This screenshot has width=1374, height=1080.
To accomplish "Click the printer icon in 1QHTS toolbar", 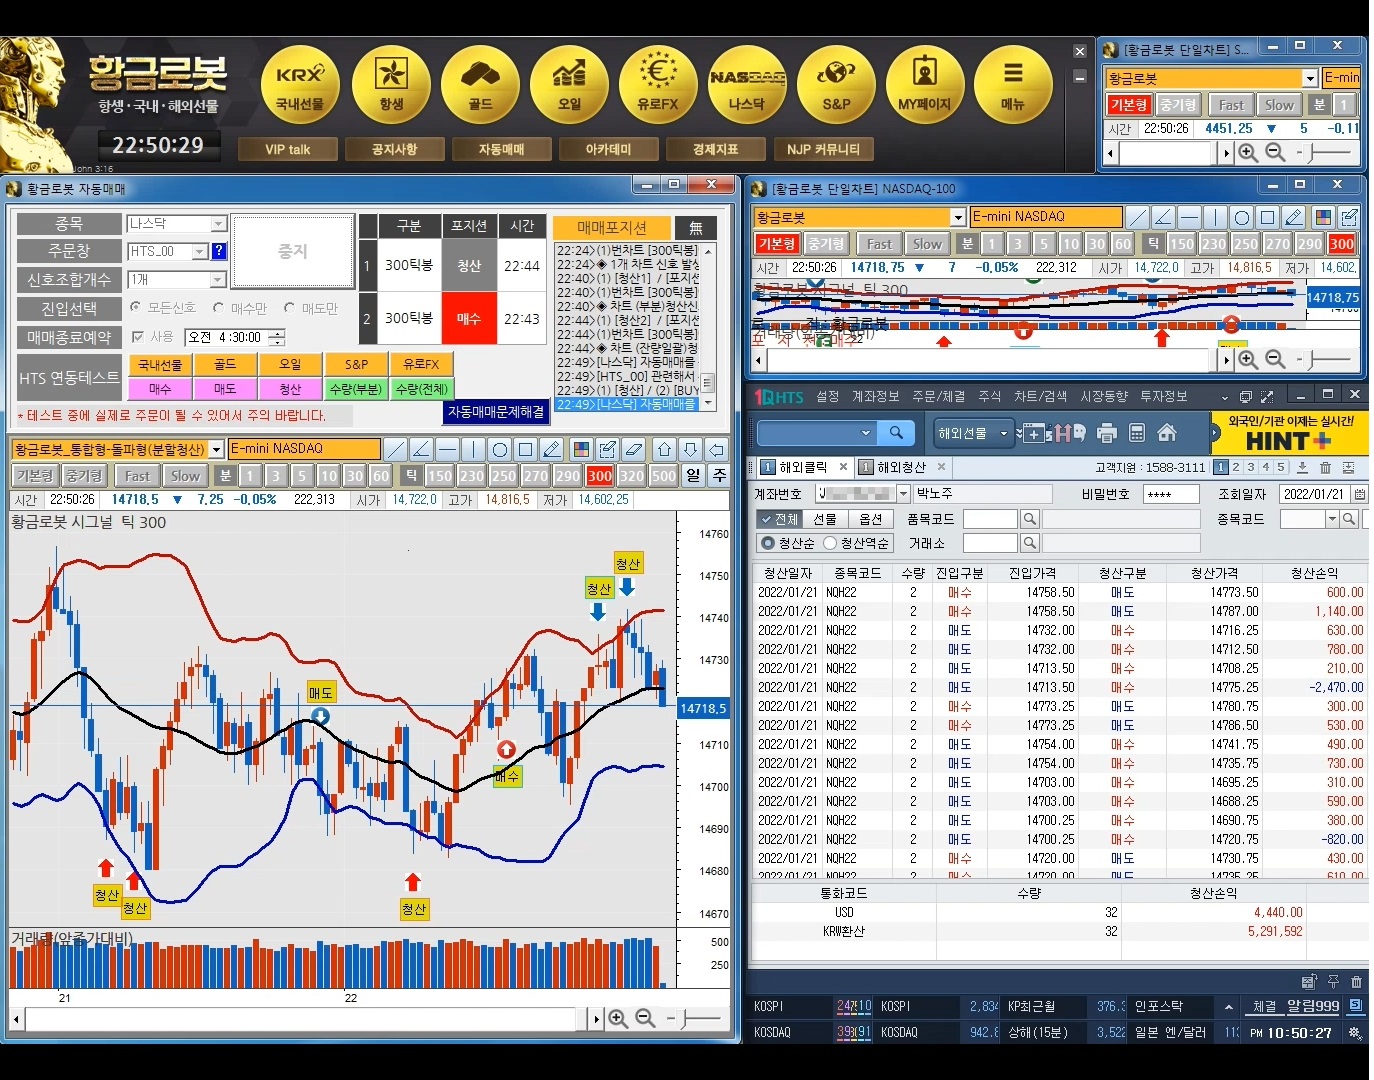I will pyautogui.click(x=1106, y=433).
